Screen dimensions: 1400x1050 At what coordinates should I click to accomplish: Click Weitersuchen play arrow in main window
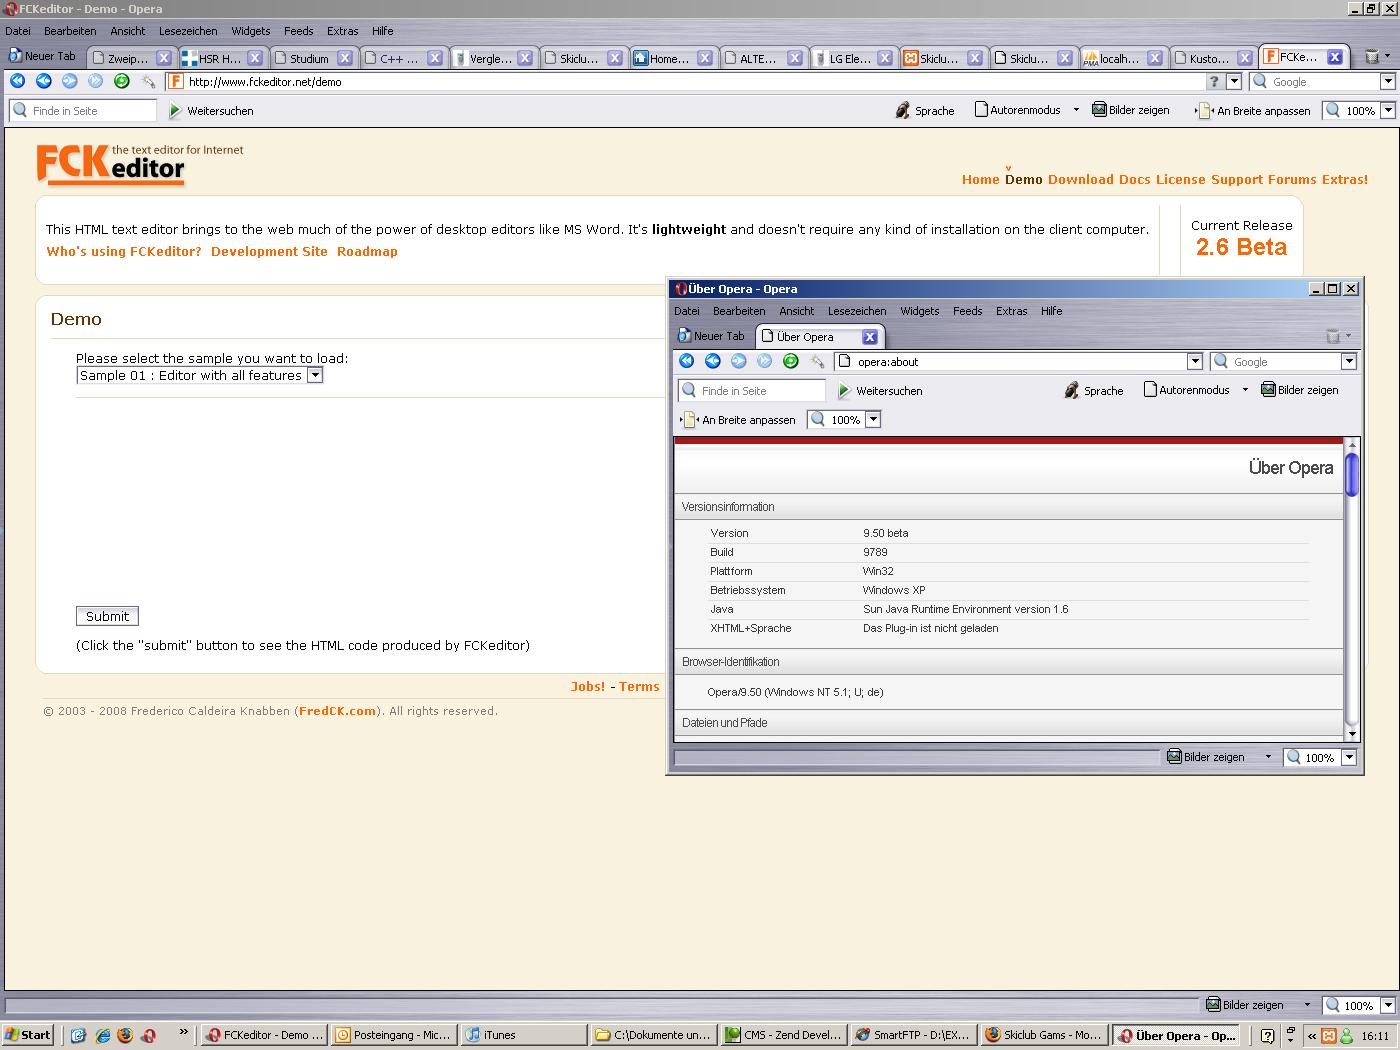(175, 111)
